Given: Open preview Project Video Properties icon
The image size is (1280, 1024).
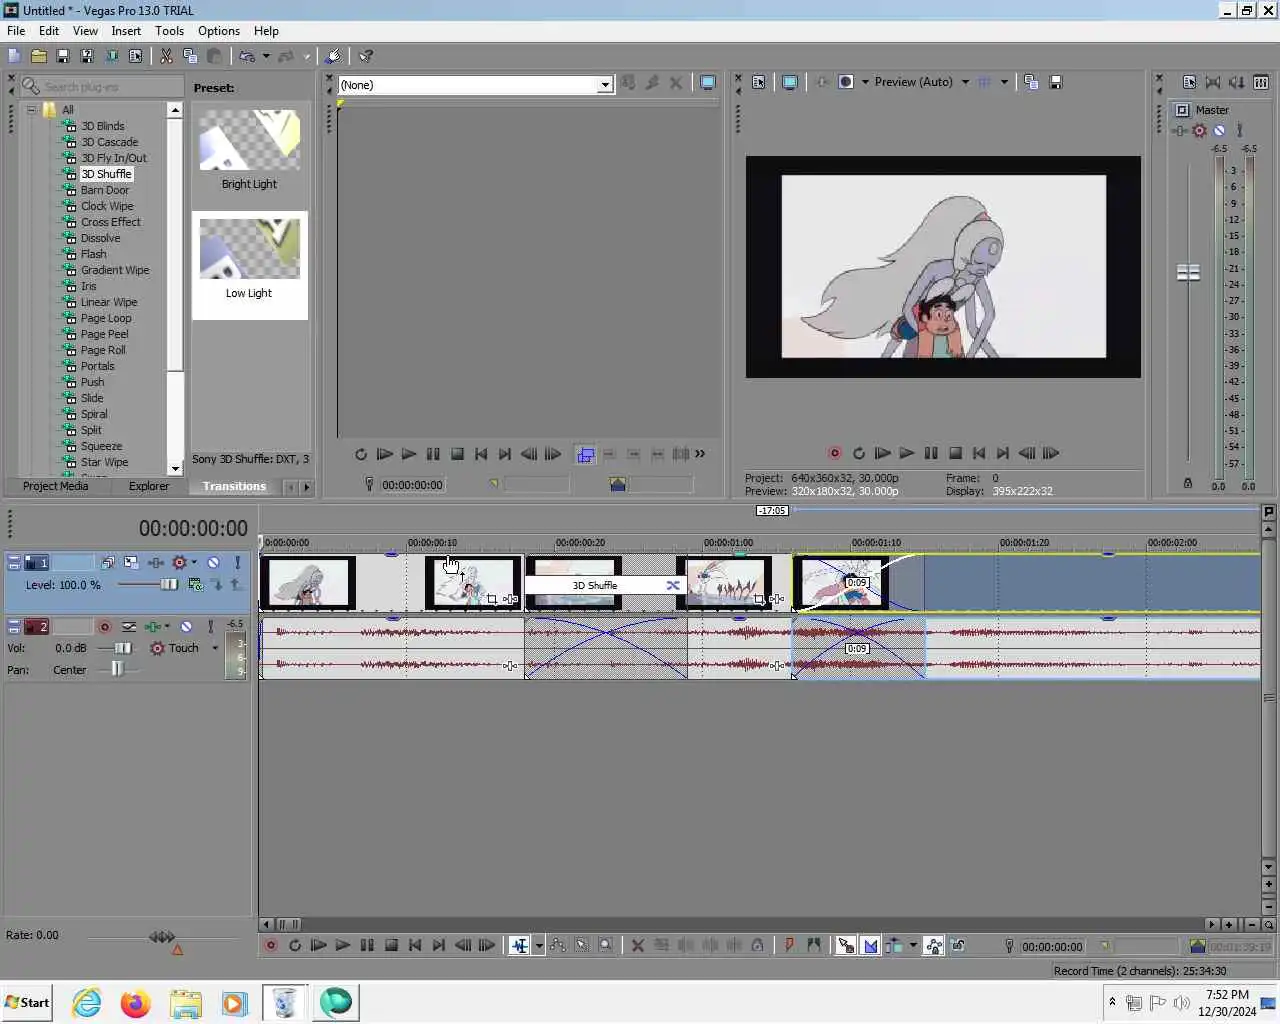Looking at the screenshot, I should [759, 82].
